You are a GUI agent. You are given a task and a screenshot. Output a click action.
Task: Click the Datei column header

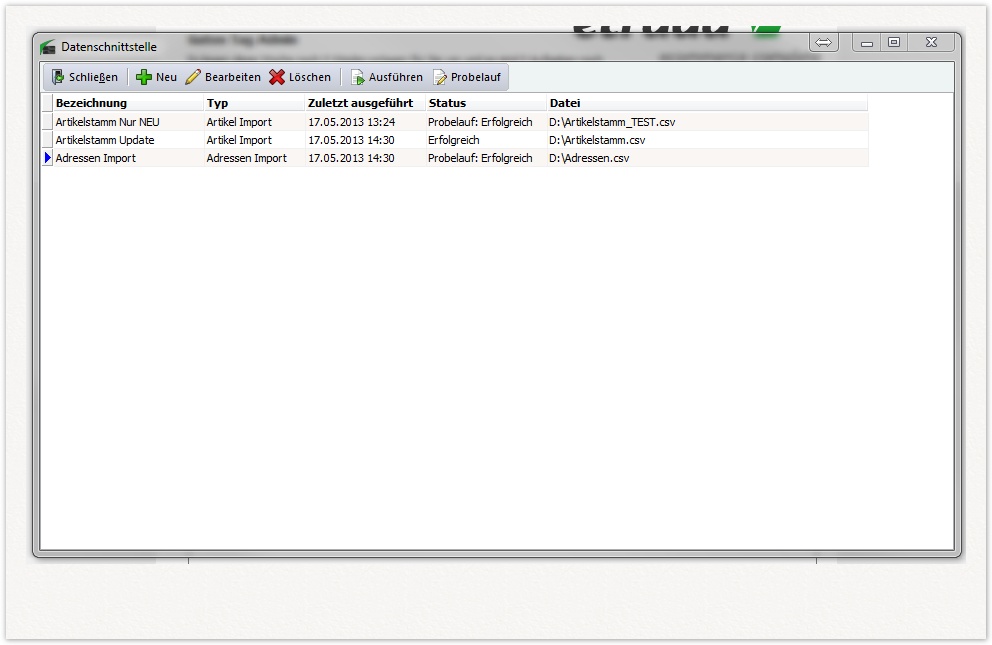tap(565, 103)
